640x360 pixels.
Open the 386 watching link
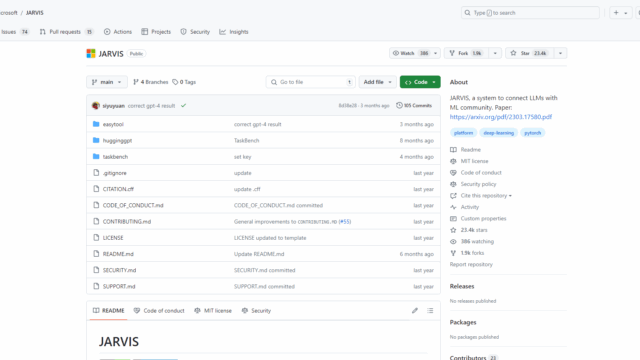pos(472,241)
